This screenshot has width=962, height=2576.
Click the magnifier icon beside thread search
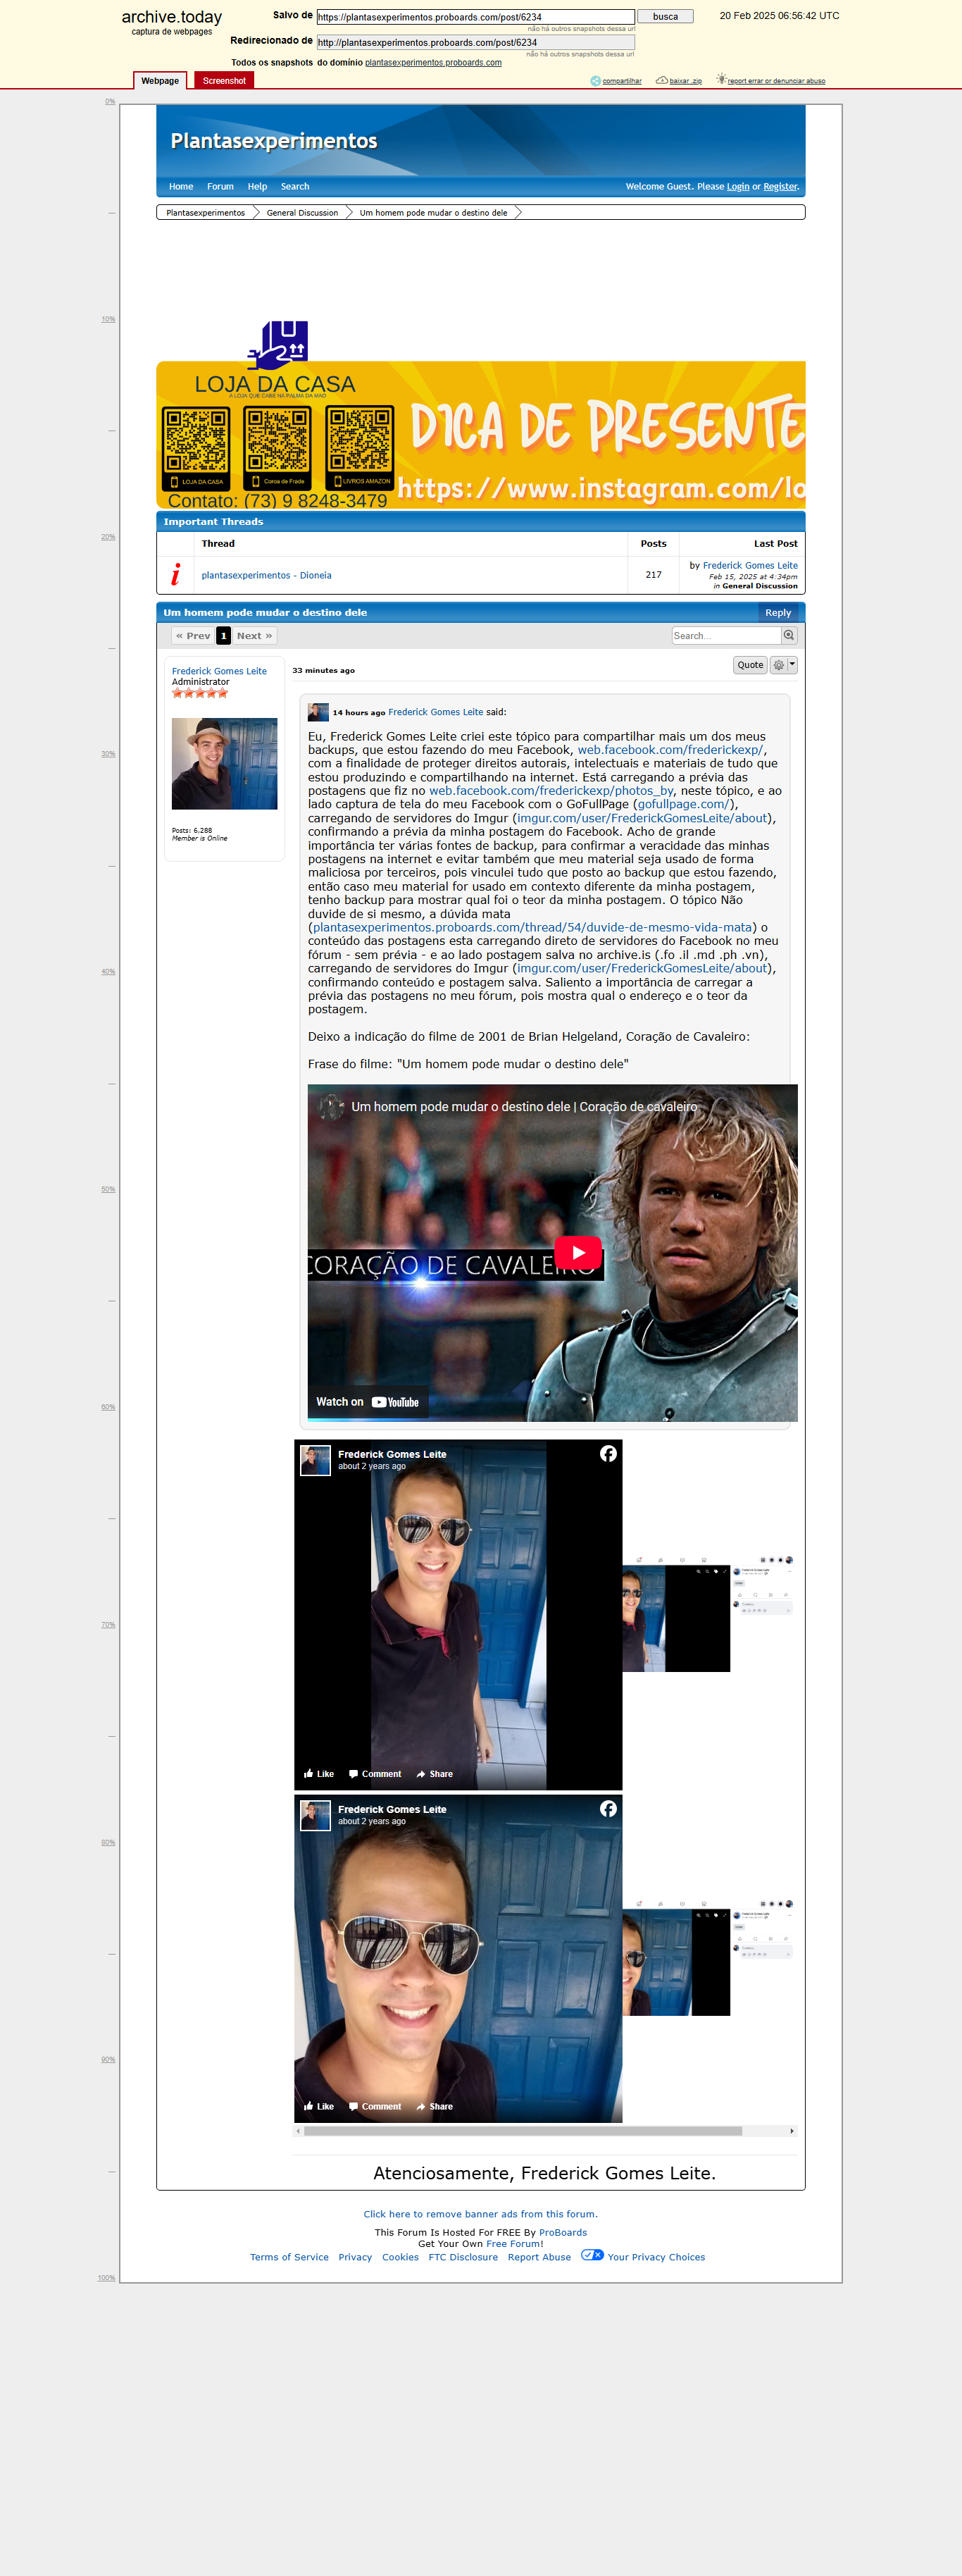789,636
